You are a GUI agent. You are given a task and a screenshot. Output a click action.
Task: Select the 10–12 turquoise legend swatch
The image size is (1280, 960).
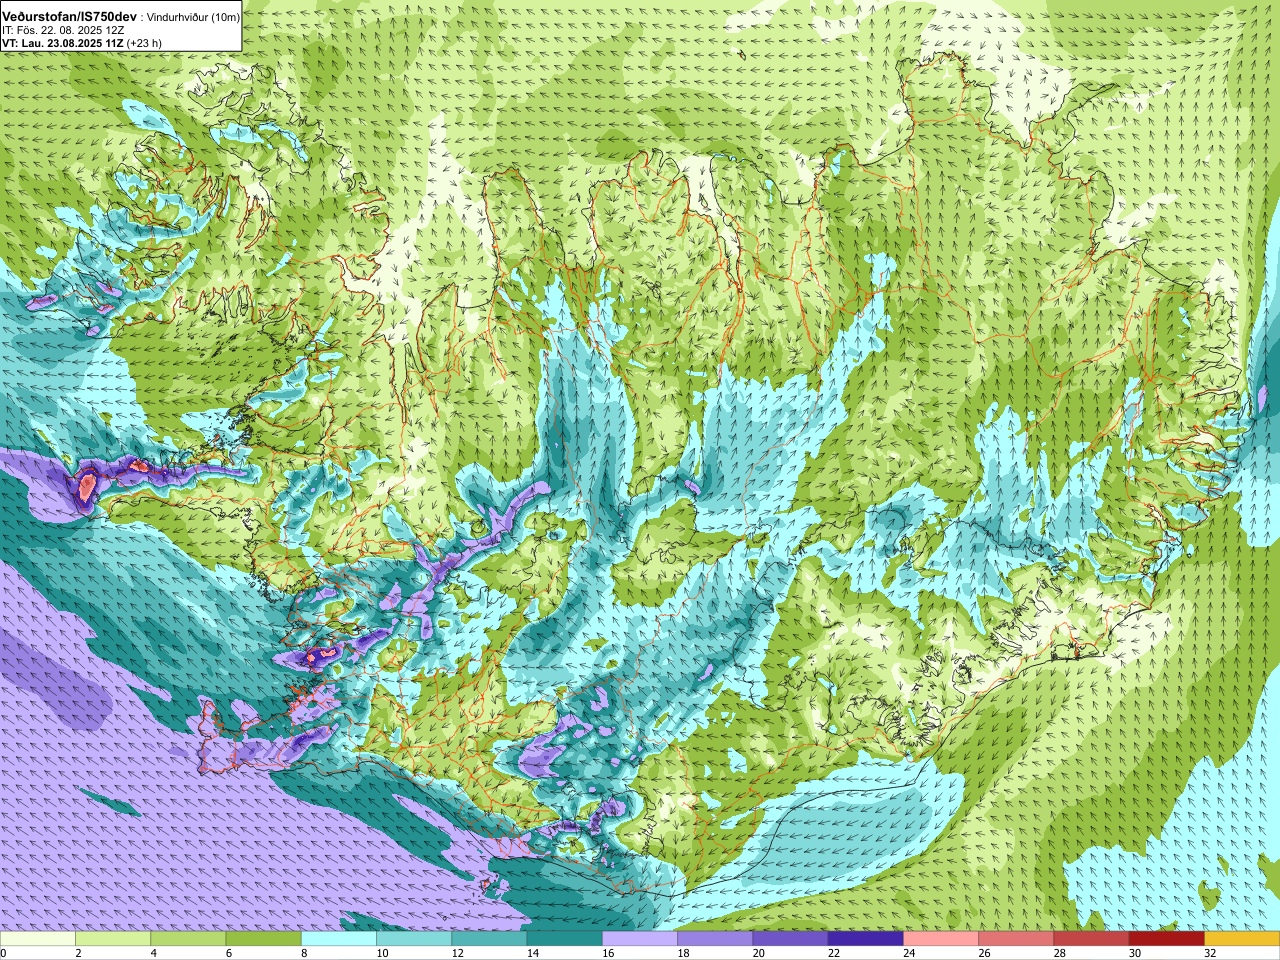point(414,939)
